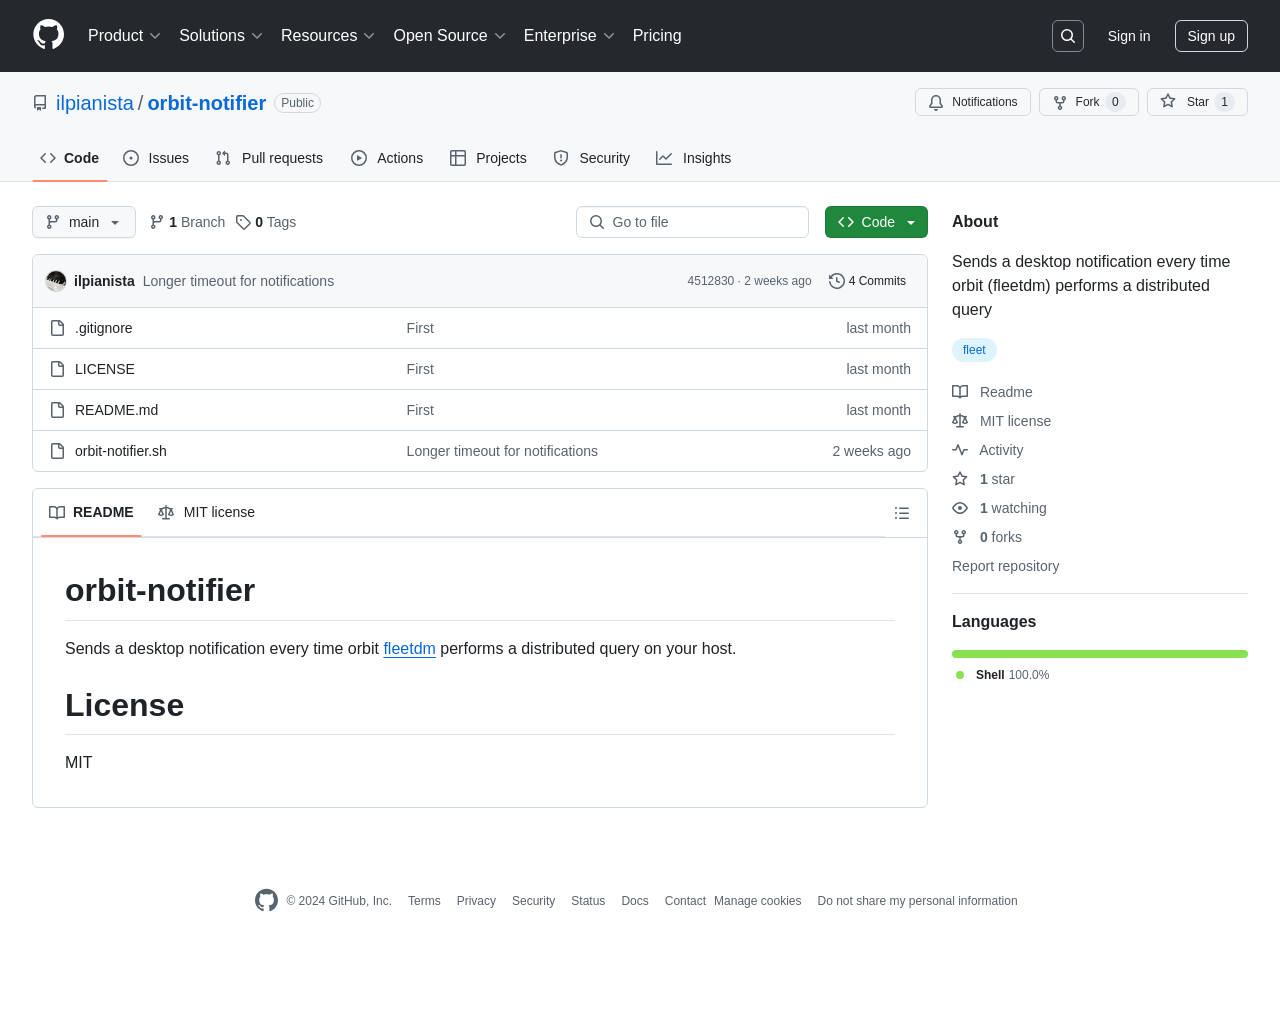Image resolution: width=1280 pixels, height=1024 pixels.
Task: Open the orbit-notifier repository link
Action: tap(207, 103)
